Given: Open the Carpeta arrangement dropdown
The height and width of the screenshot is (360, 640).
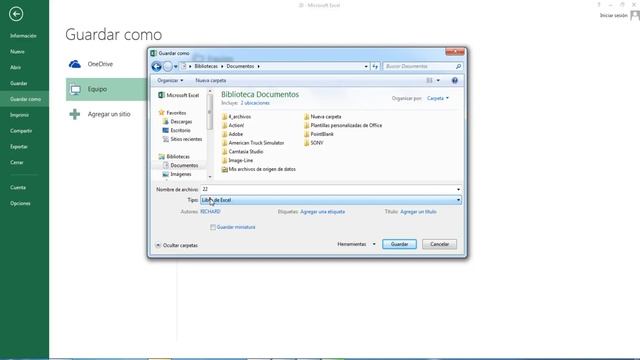Looking at the screenshot, I should pyautogui.click(x=438, y=98).
